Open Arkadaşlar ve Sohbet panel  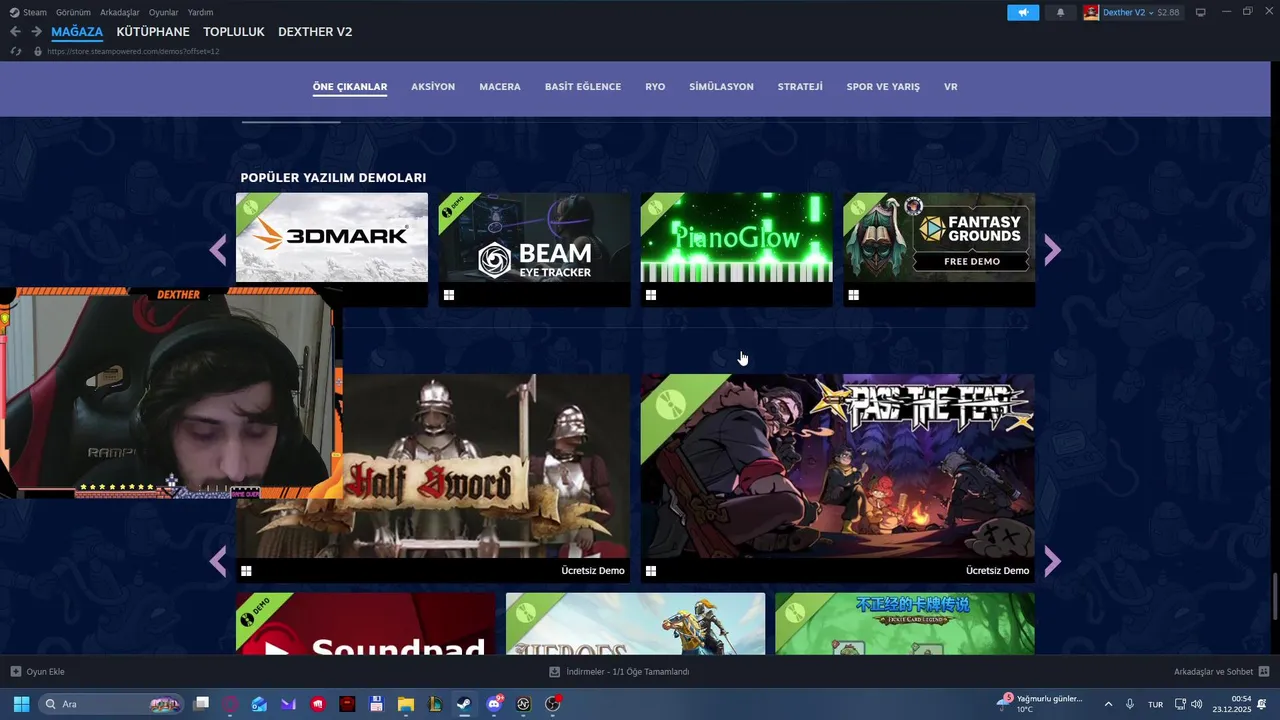[1221, 672]
